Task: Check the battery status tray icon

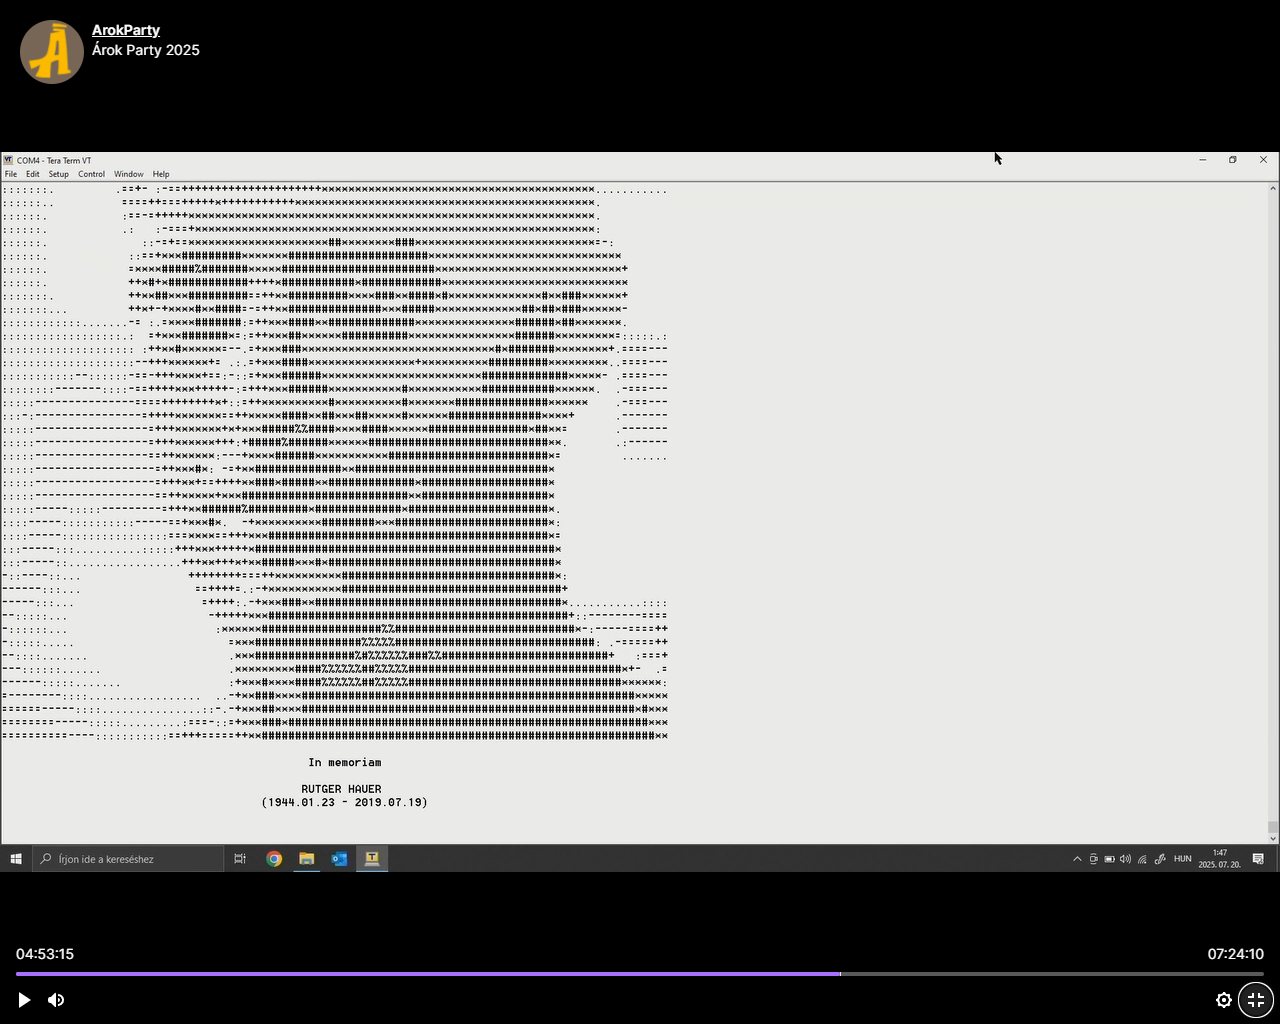Action: pyautogui.click(x=1109, y=859)
